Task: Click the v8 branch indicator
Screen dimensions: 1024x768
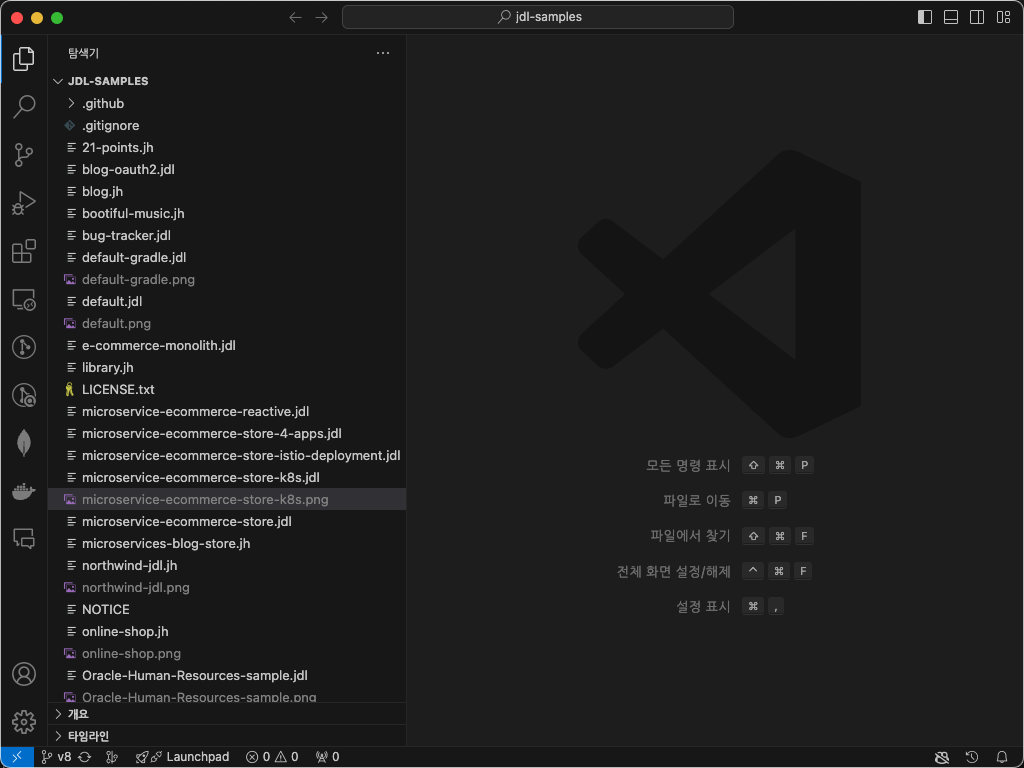Action: point(56,757)
